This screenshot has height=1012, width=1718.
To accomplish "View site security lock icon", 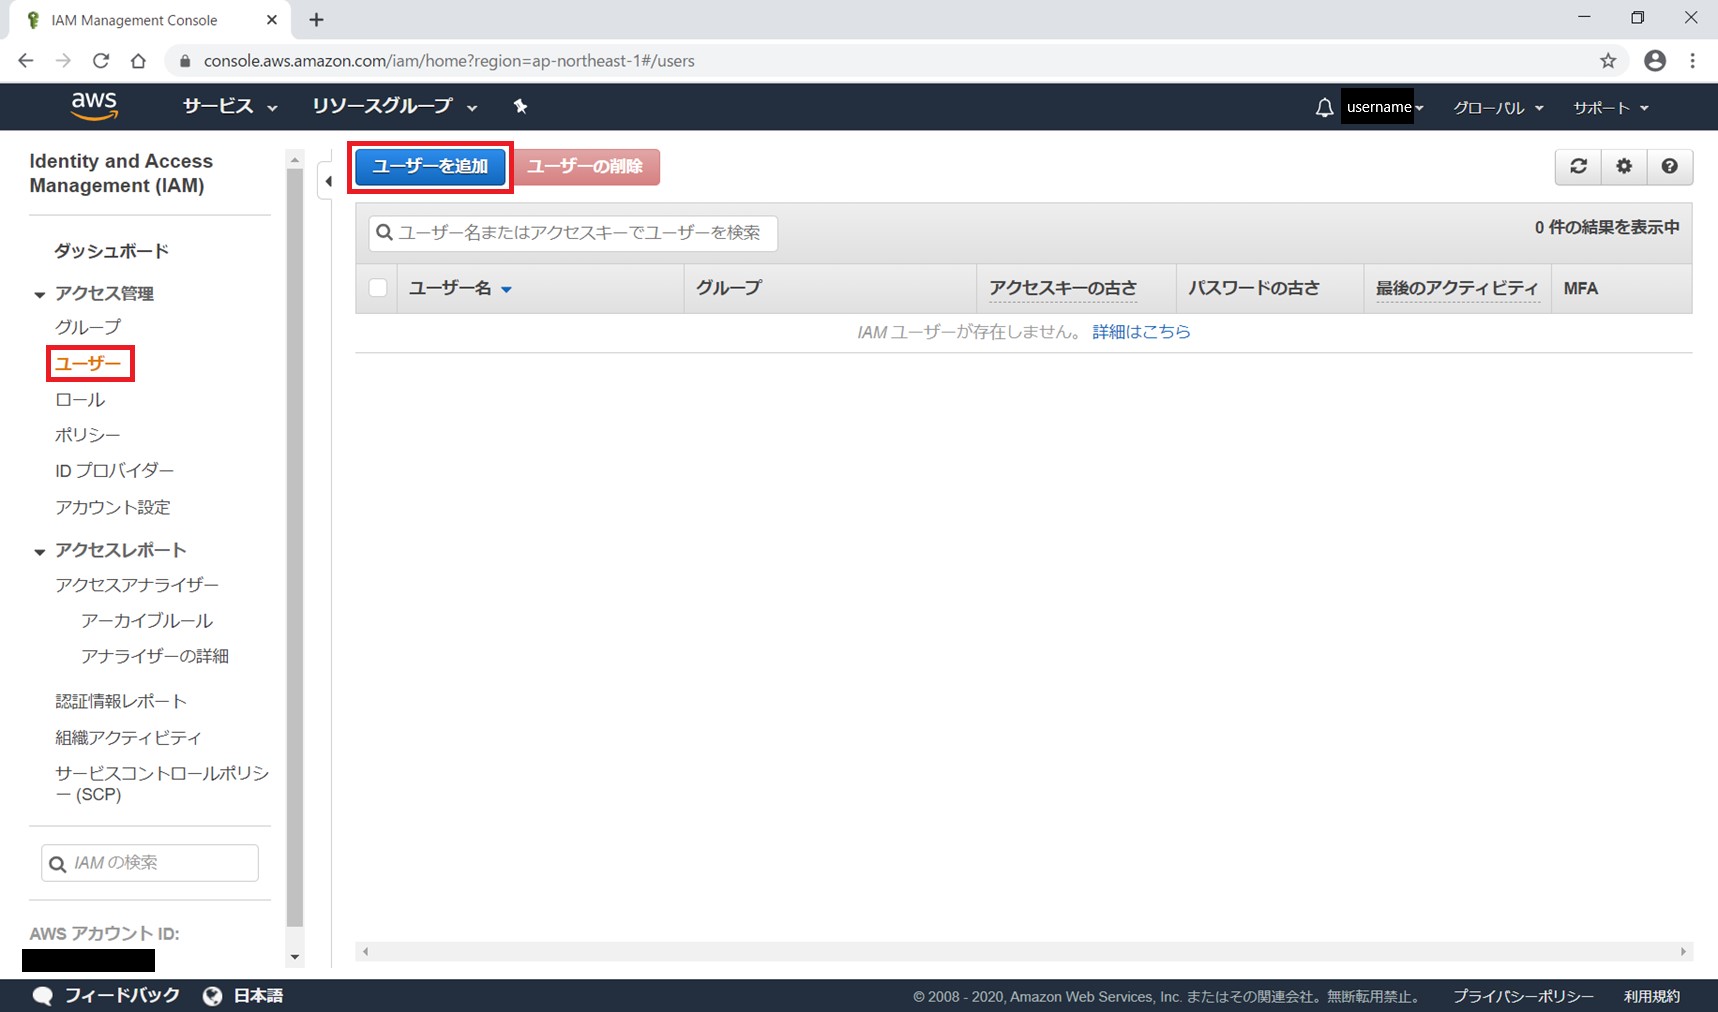I will (x=185, y=61).
